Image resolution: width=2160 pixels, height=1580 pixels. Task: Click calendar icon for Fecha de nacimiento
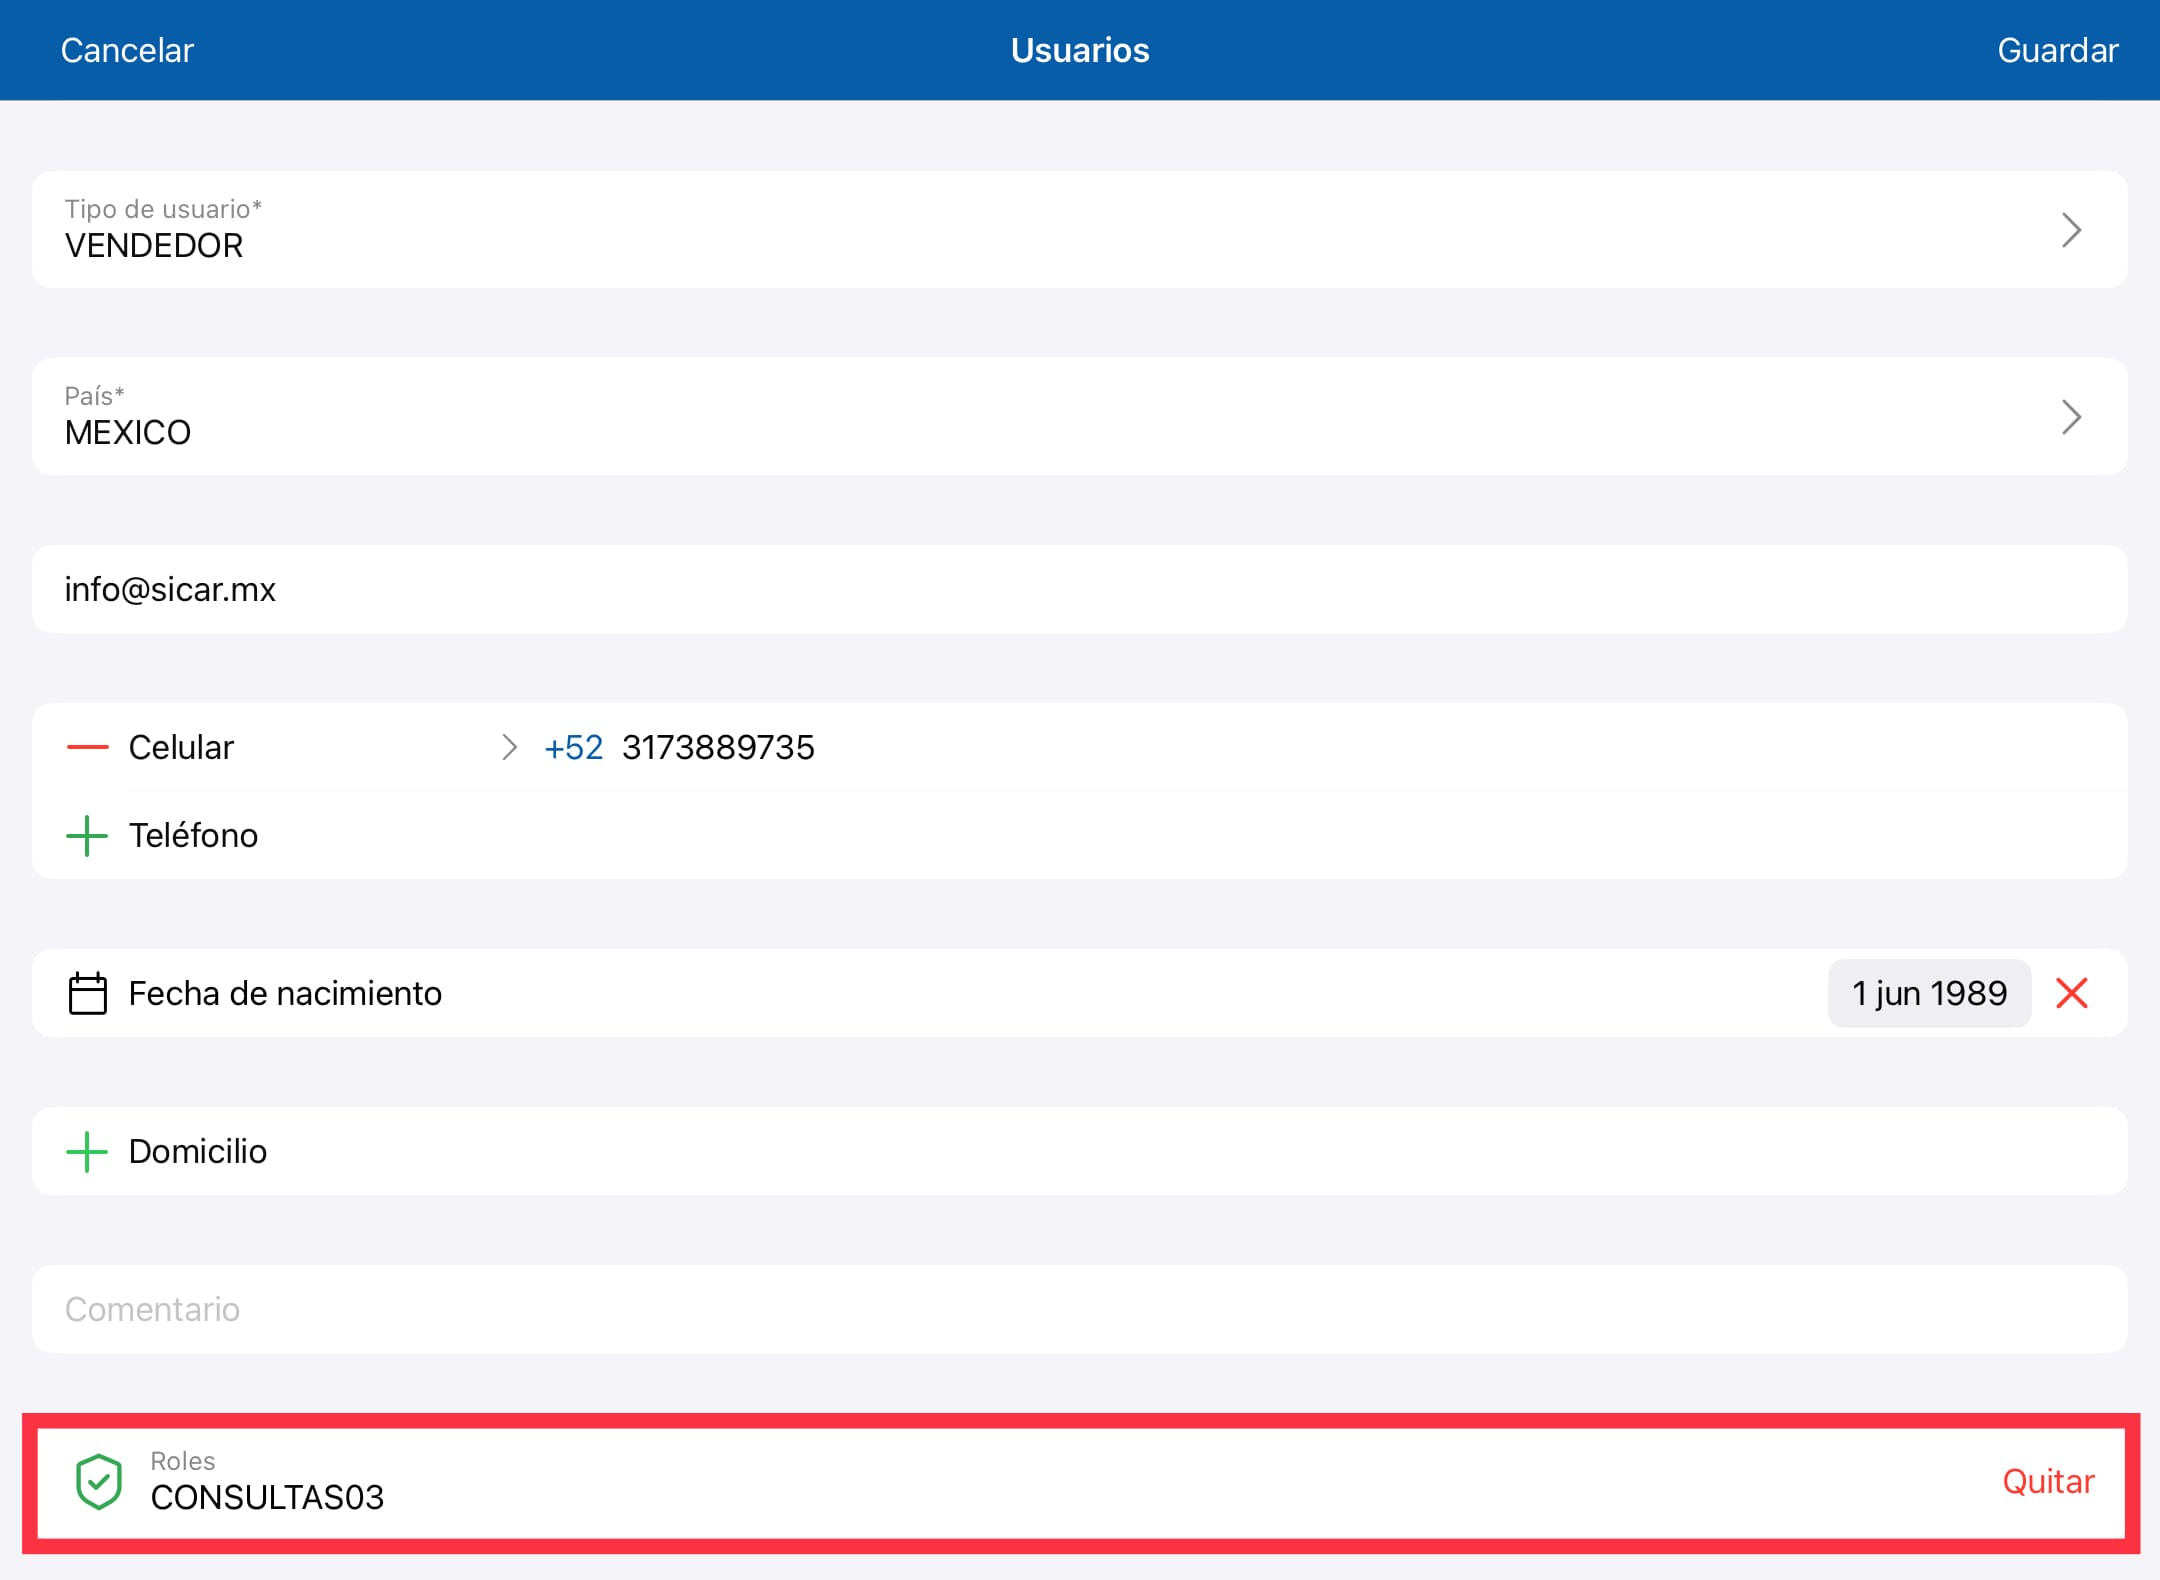[87, 993]
